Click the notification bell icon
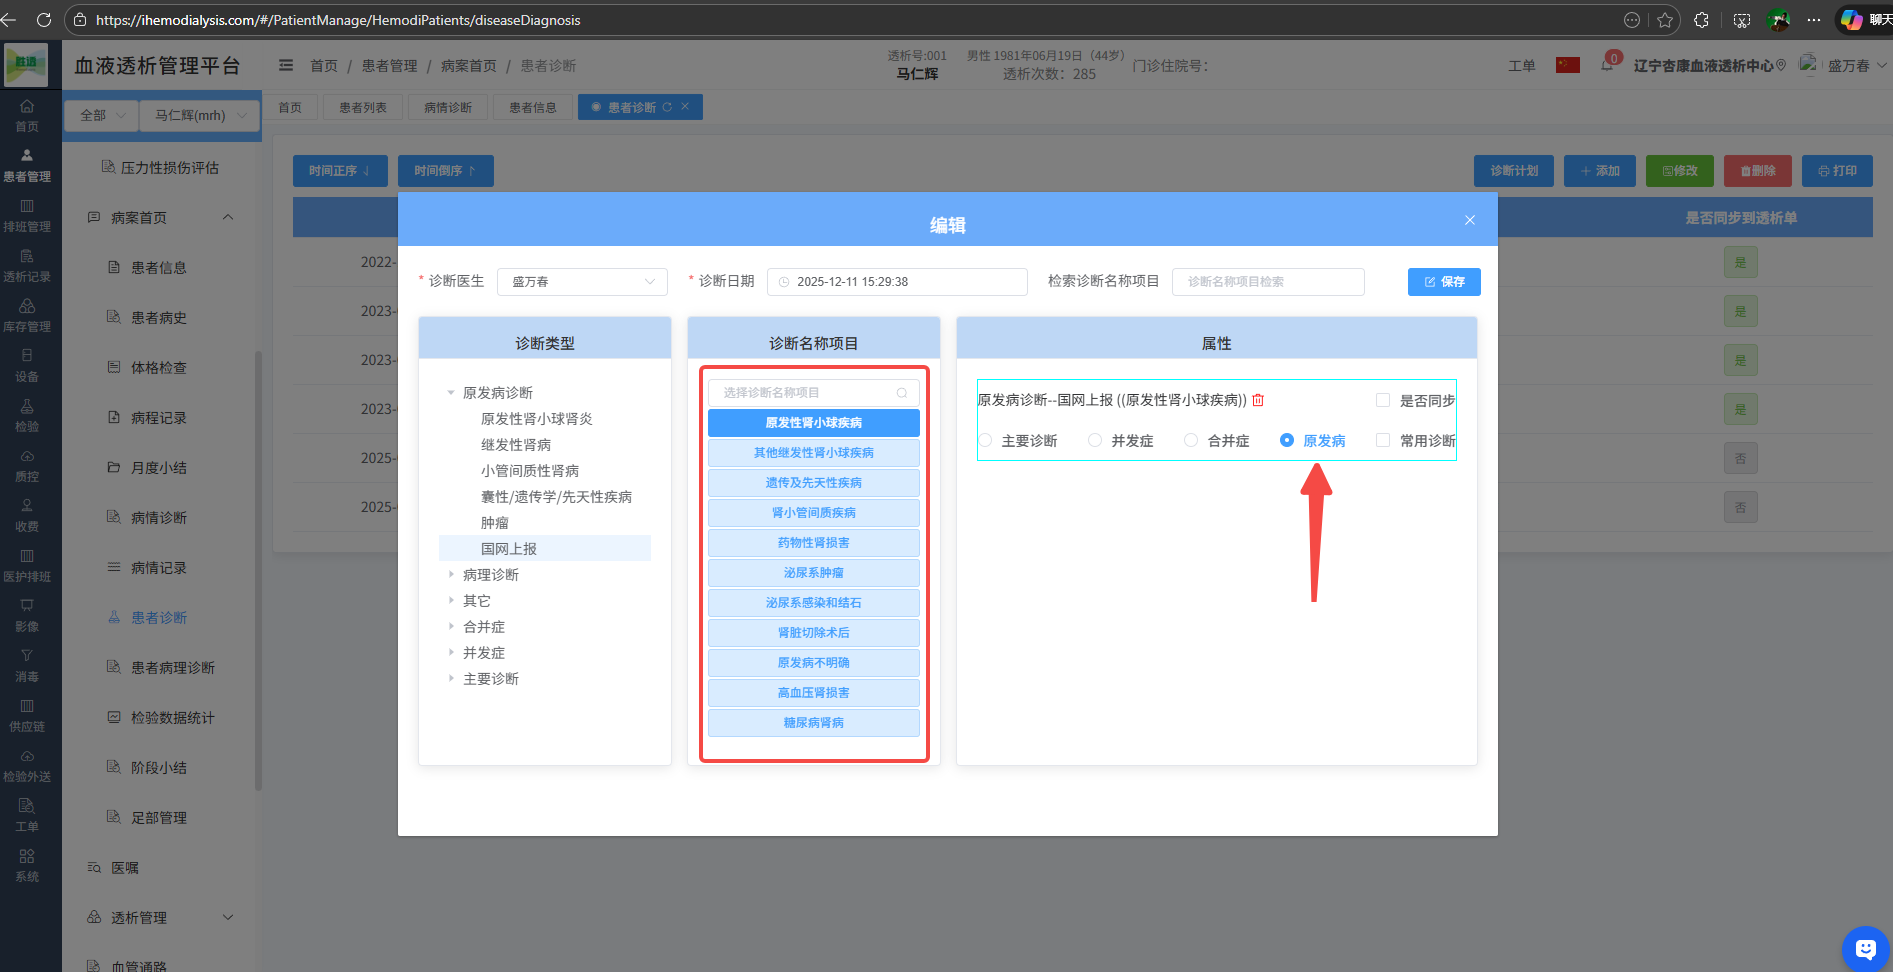 tap(1607, 65)
